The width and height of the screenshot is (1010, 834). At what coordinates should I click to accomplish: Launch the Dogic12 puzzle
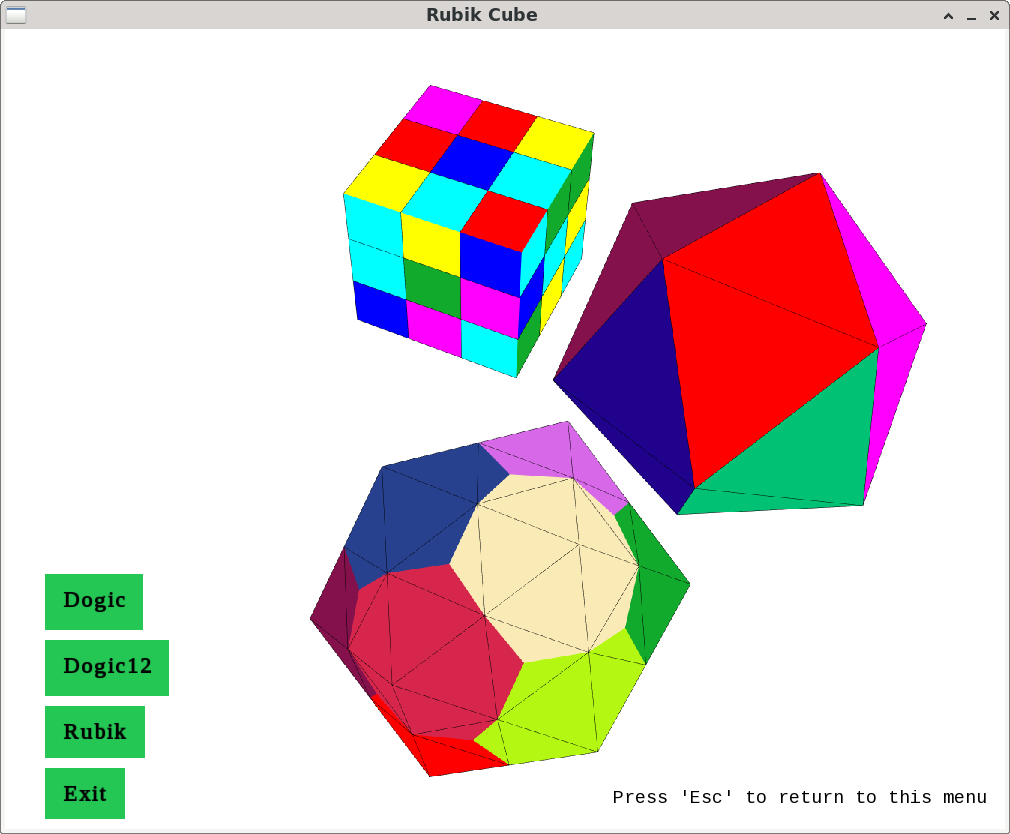coord(107,668)
